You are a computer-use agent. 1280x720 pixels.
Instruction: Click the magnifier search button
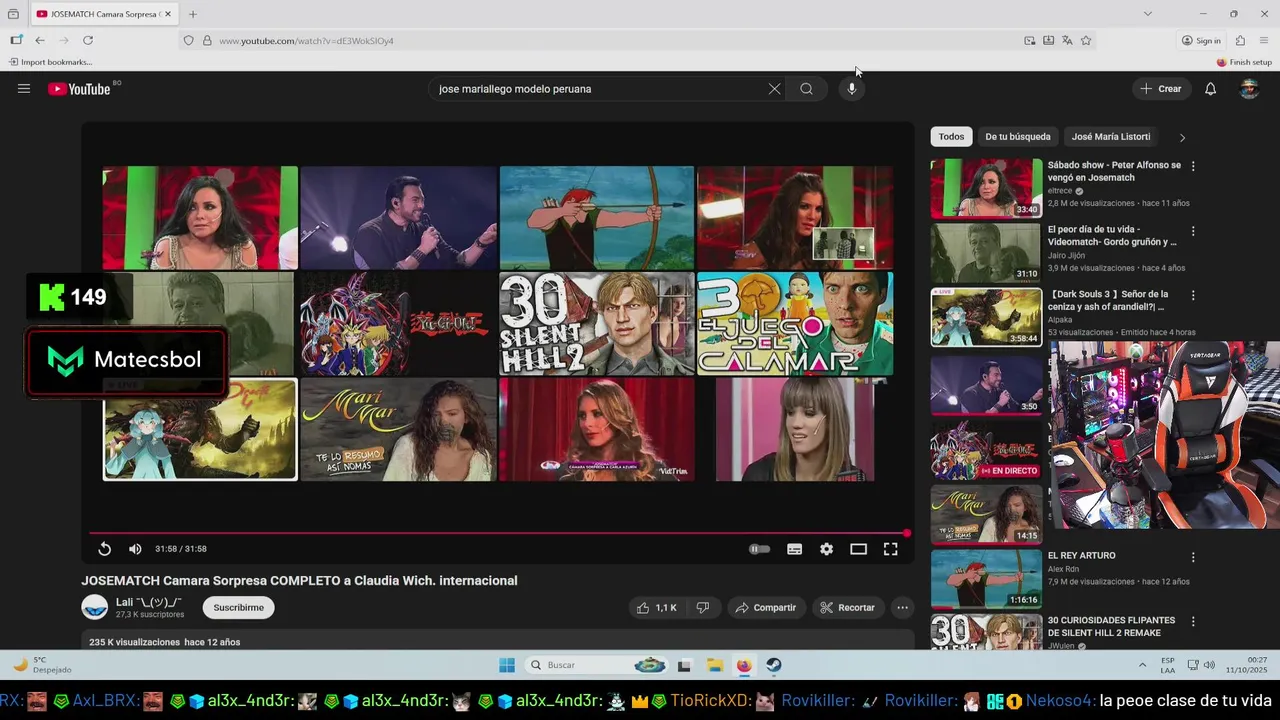[806, 89]
